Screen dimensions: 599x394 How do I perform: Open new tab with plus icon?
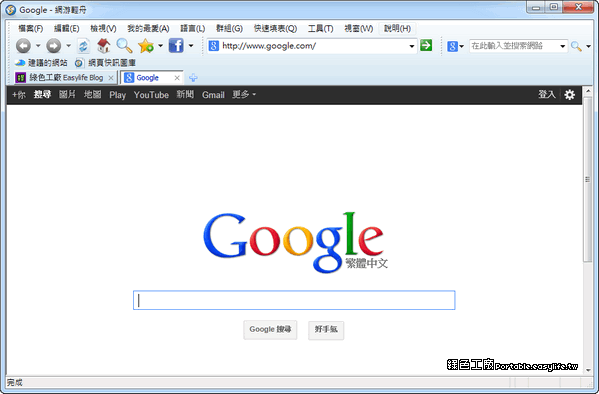[193, 78]
